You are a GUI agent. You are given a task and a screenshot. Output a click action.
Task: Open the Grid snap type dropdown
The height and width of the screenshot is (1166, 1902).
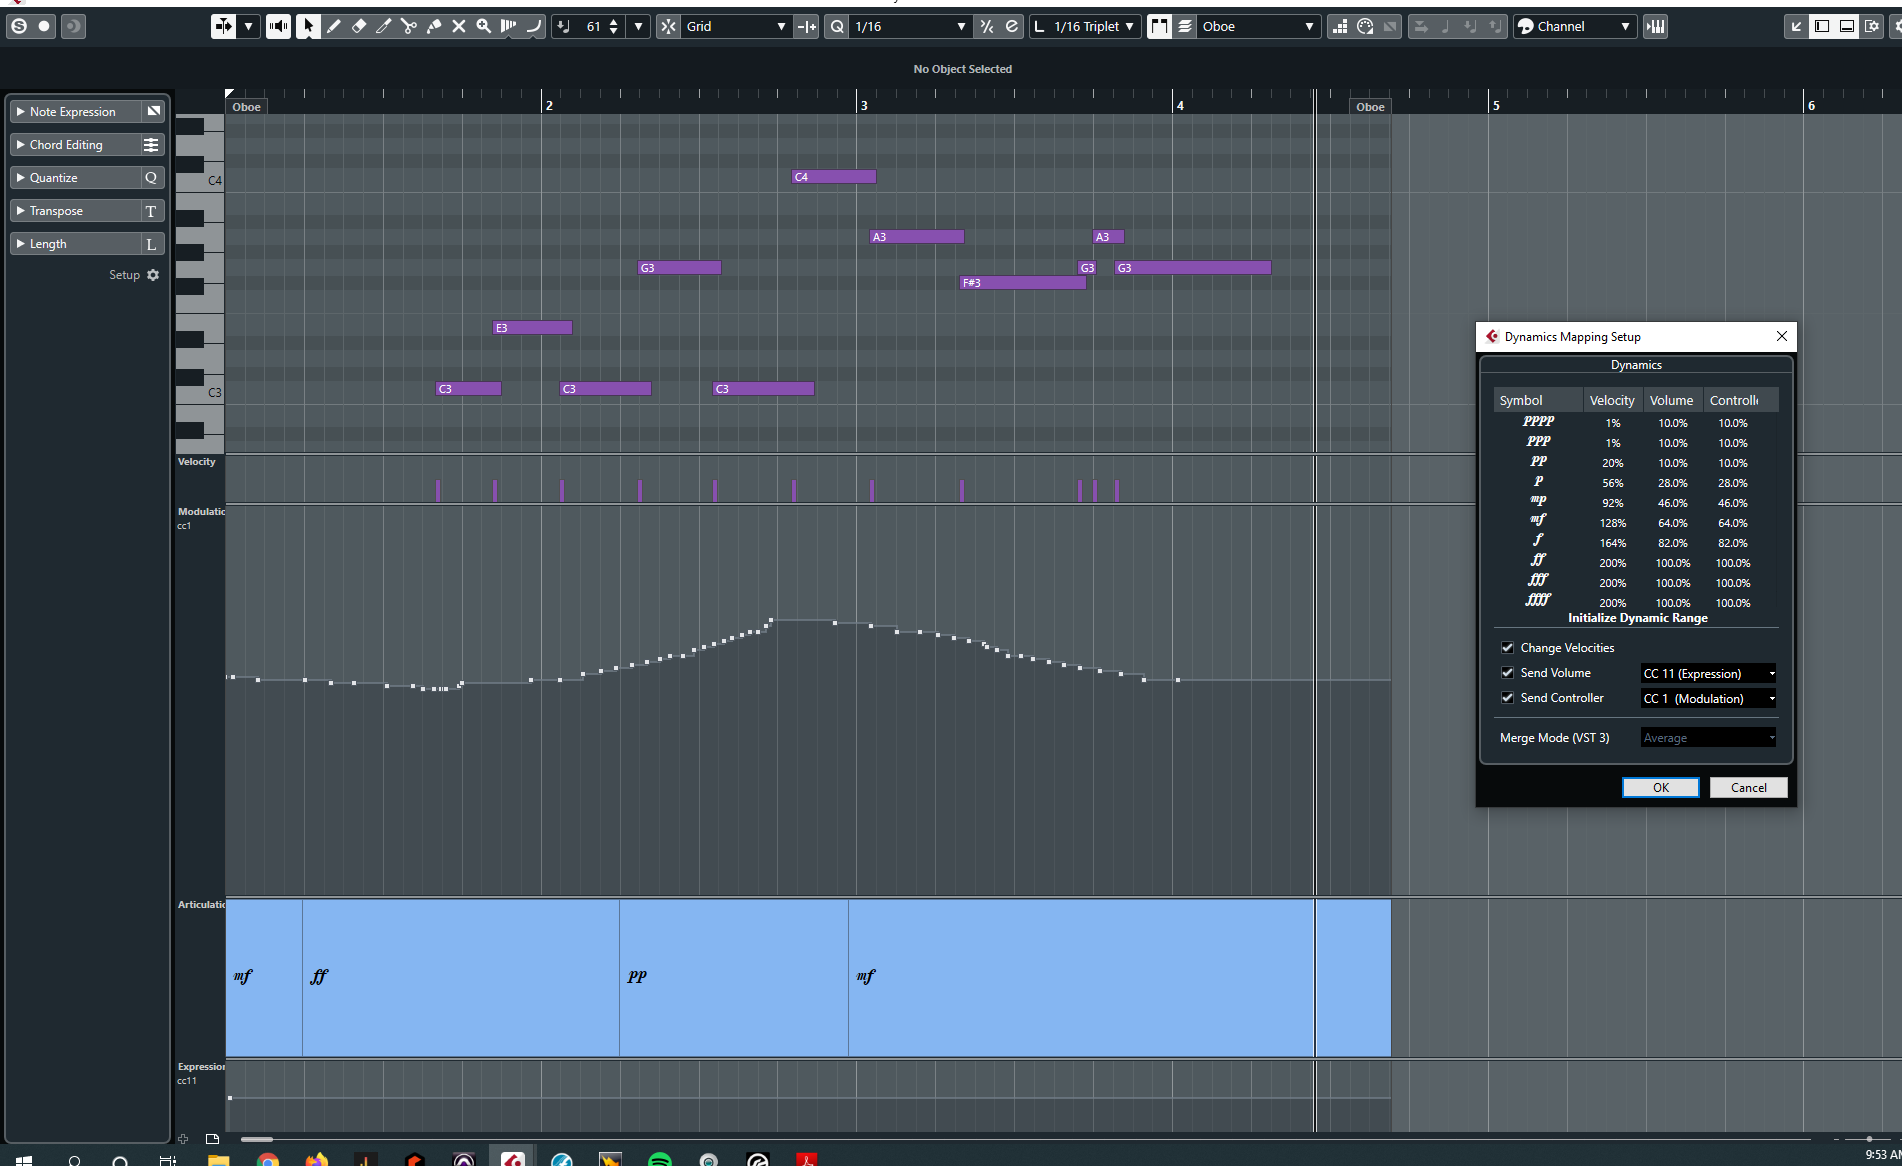736,26
